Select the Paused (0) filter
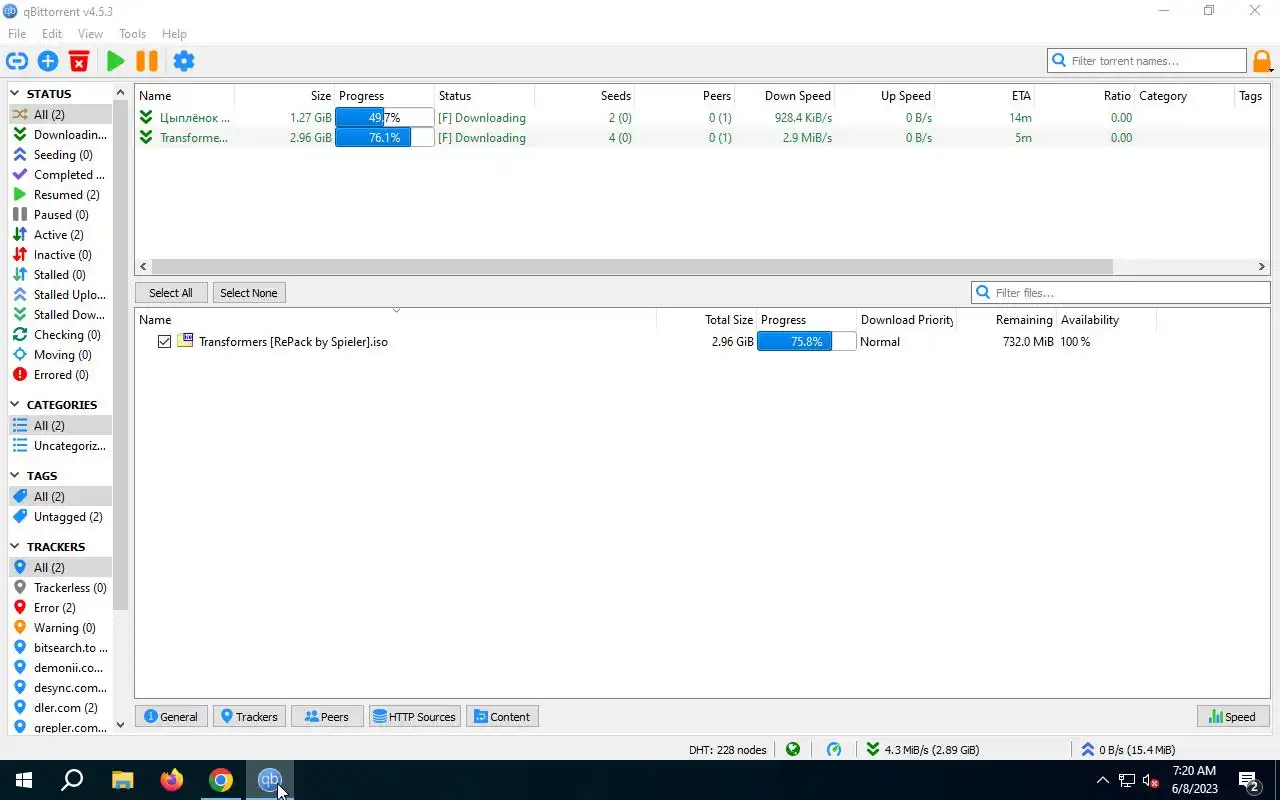The image size is (1280, 800). (60, 215)
